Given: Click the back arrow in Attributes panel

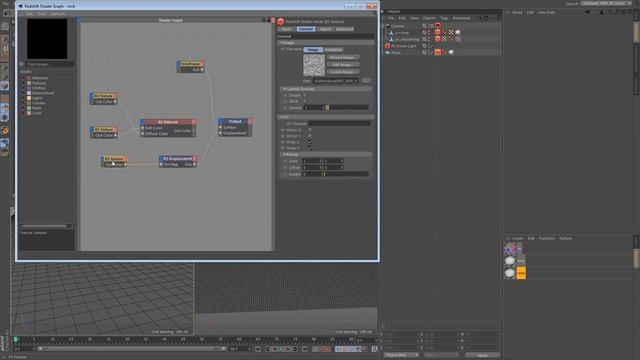Looking at the screenshot, I should point(587,12).
